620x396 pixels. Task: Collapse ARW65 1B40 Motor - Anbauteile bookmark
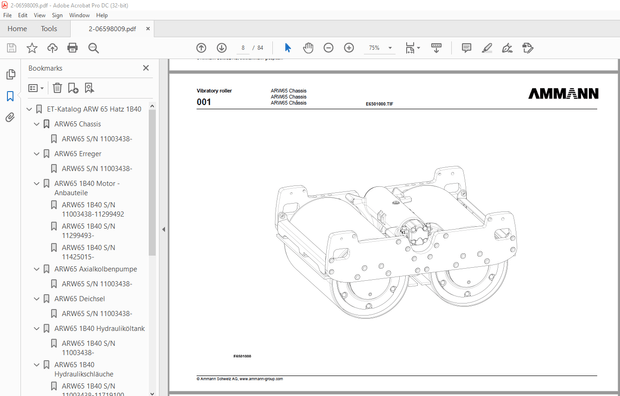pos(37,184)
